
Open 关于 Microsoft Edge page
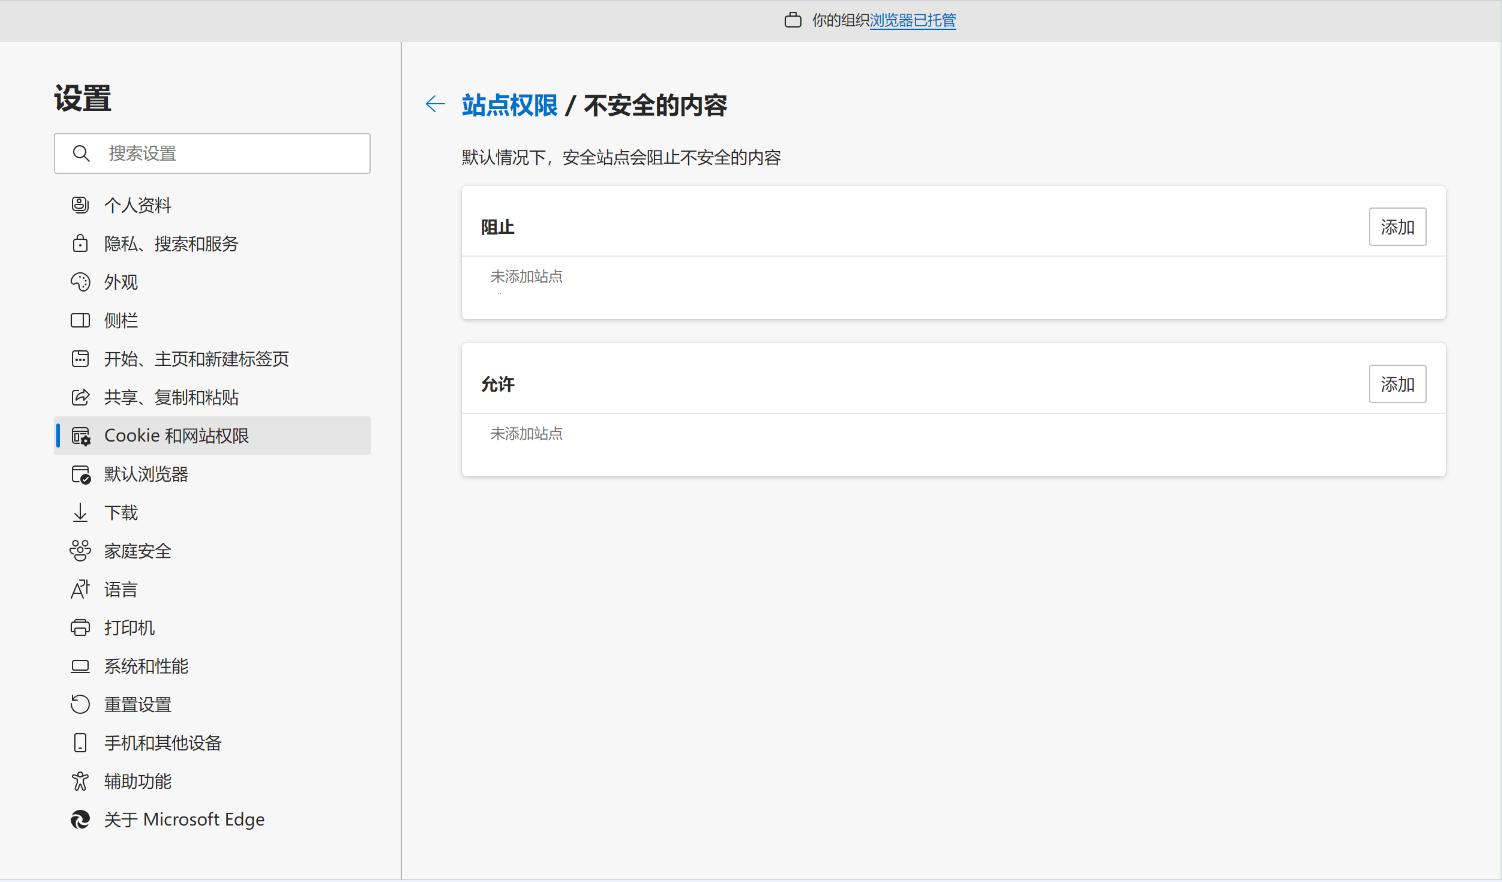(x=212, y=820)
